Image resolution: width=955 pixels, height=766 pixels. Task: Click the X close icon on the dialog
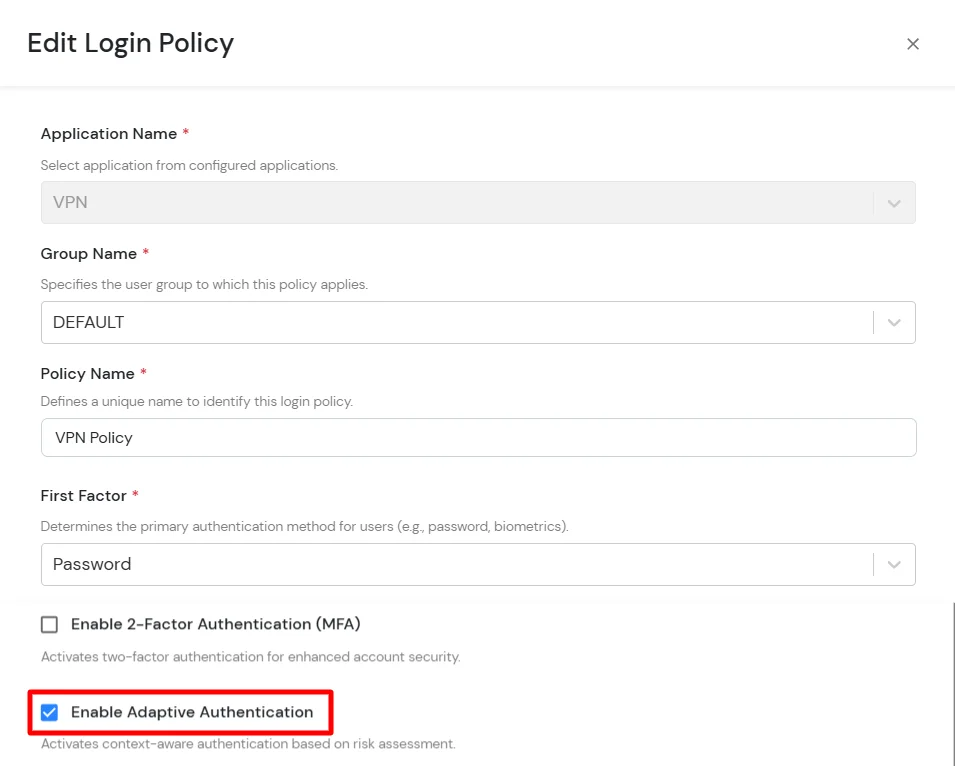tap(913, 43)
